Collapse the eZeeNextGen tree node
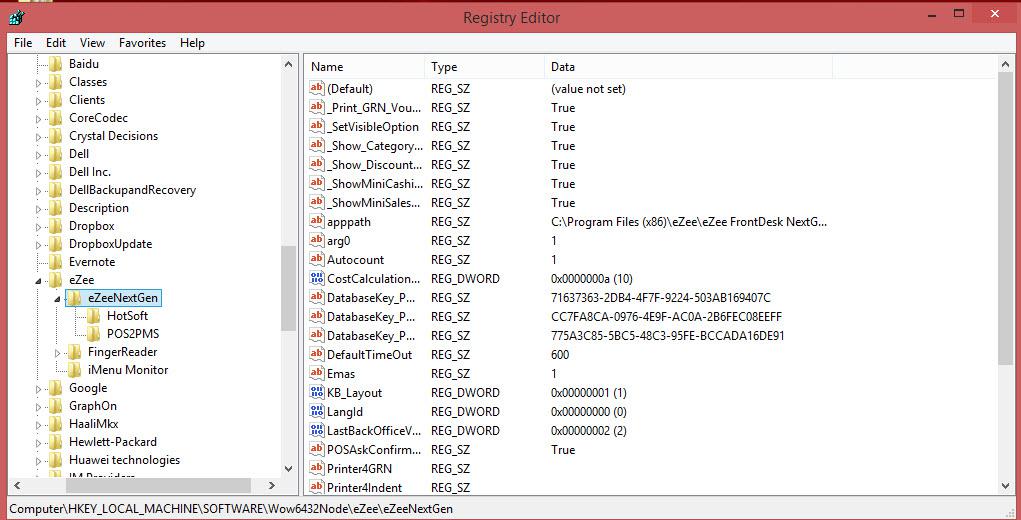The height and width of the screenshot is (520, 1021). 57,299
